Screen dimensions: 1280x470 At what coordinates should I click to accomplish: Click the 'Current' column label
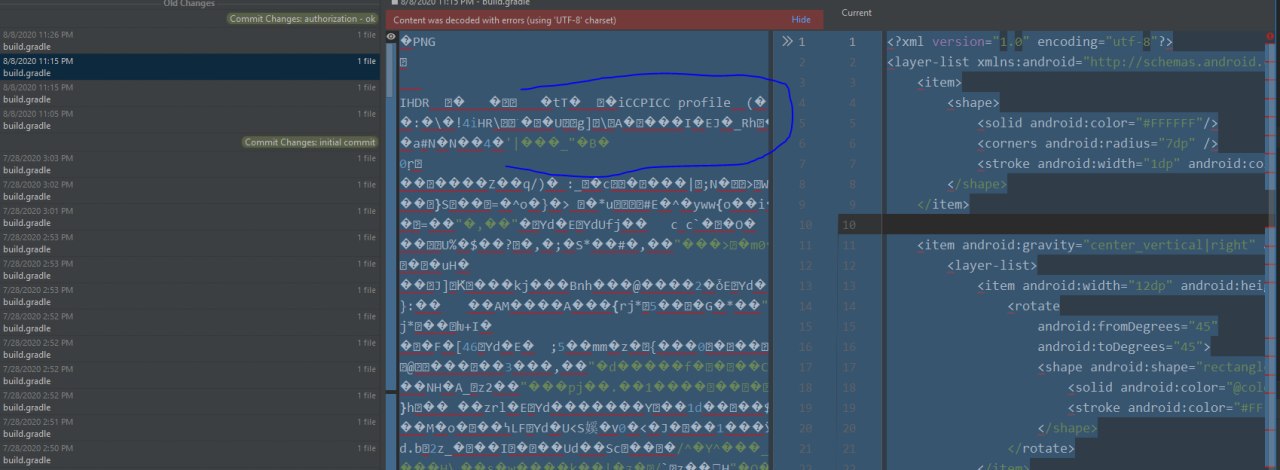click(856, 13)
